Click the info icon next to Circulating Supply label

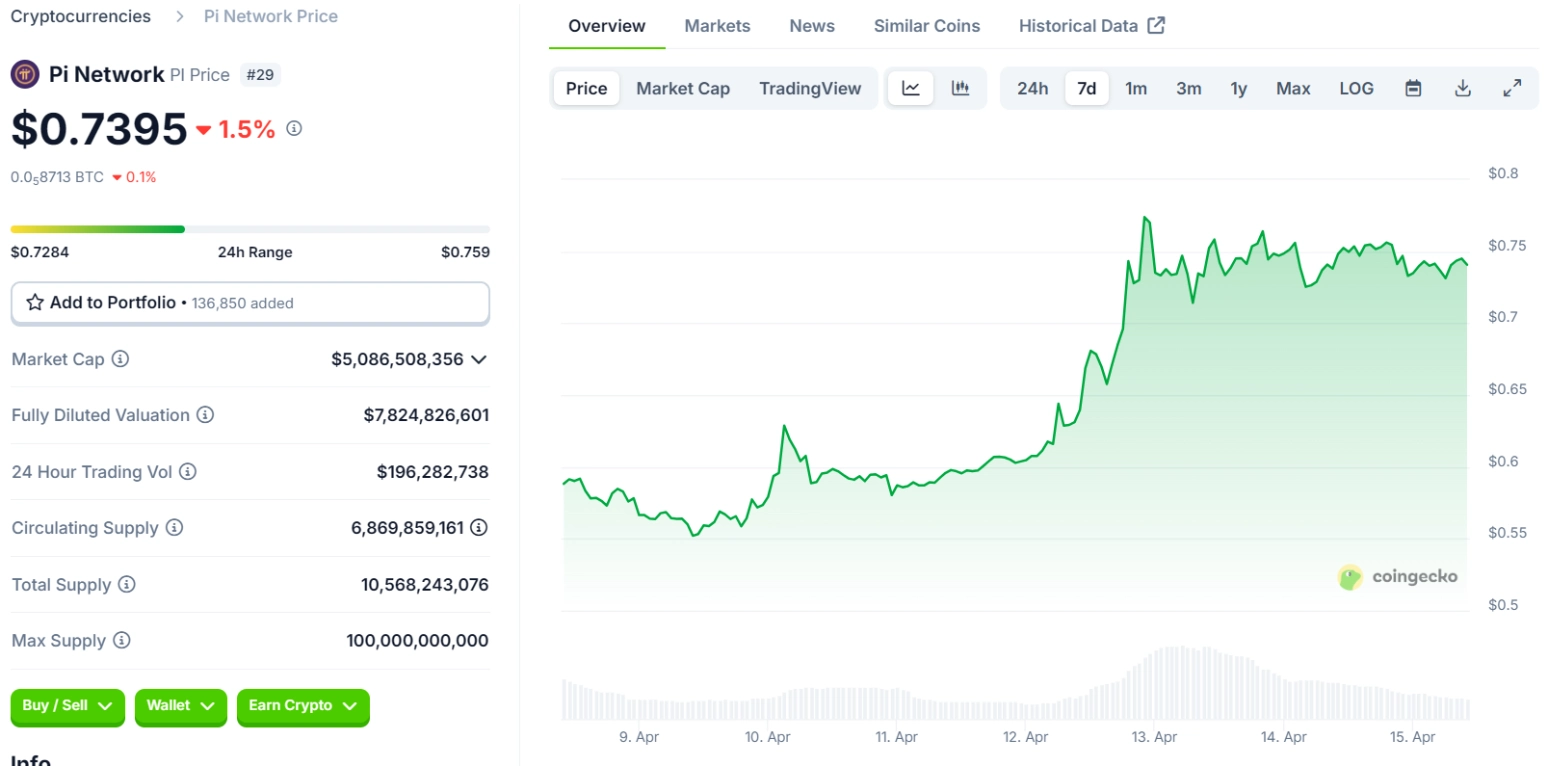(174, 527)
